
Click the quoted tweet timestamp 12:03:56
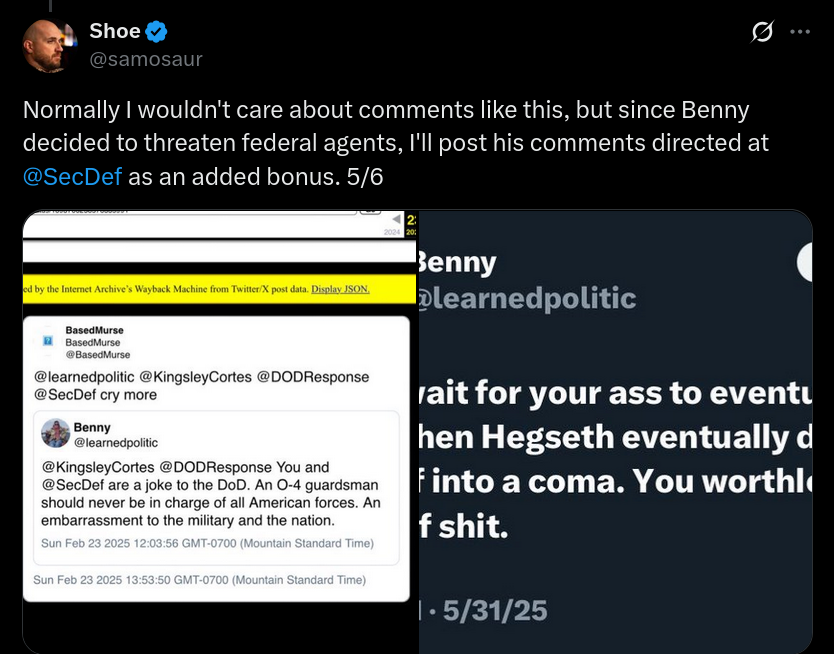207,543
